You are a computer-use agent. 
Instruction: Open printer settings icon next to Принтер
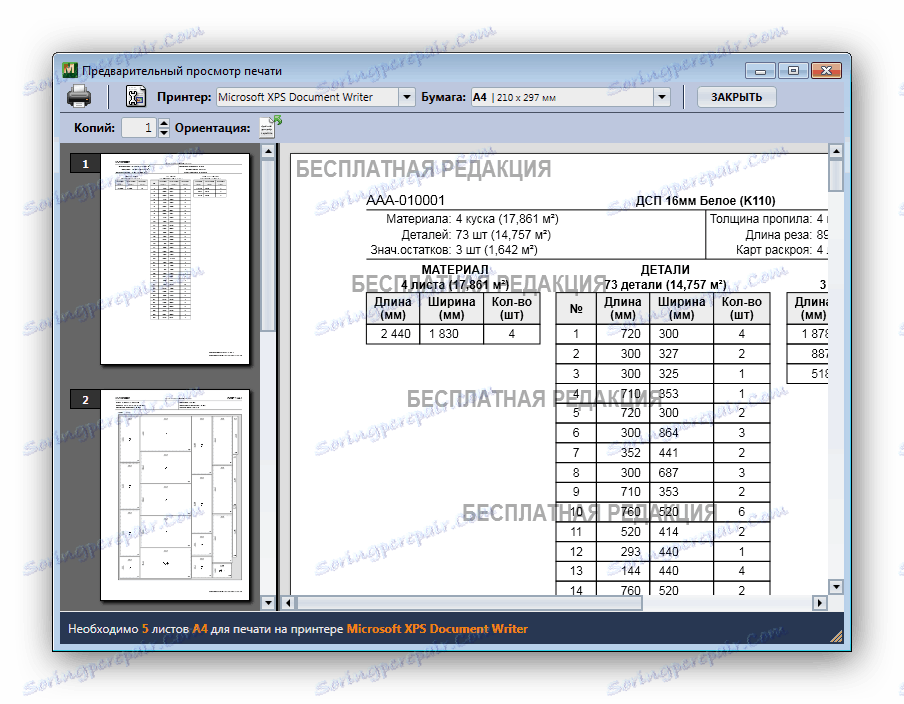(136, 97)
